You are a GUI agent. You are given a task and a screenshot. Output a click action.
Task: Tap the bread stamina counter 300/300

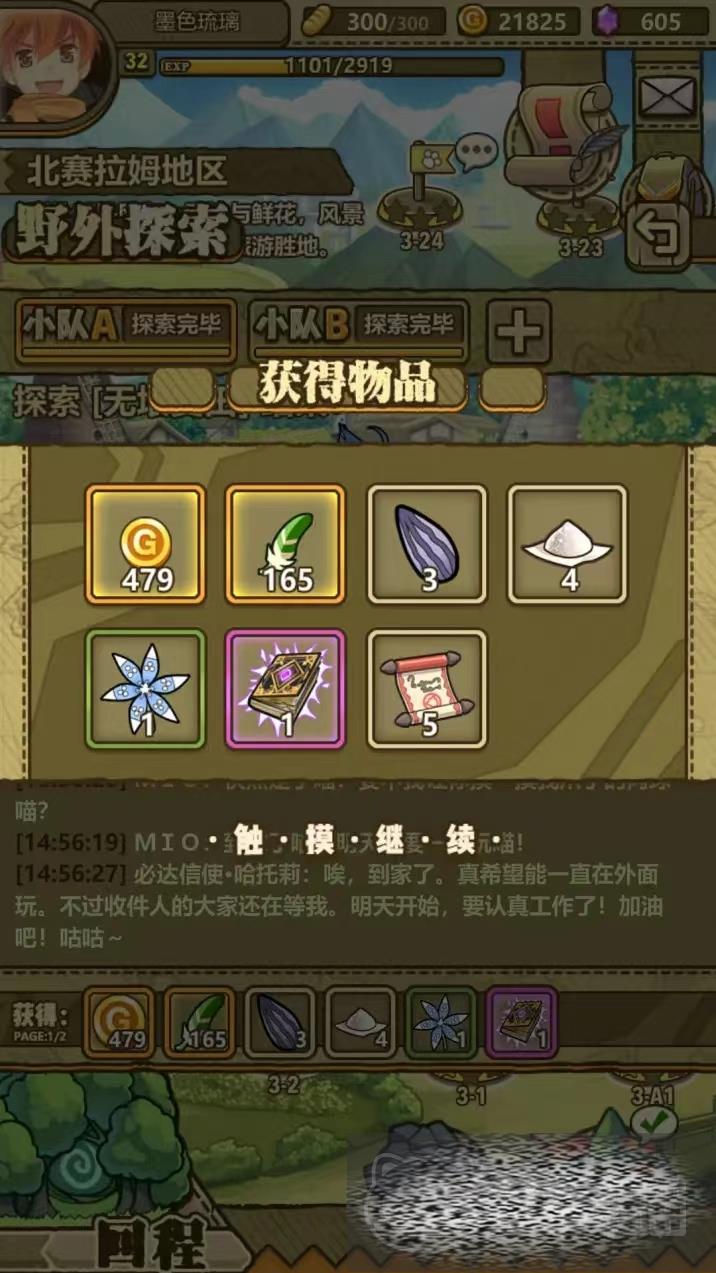(x=368, y=21)
